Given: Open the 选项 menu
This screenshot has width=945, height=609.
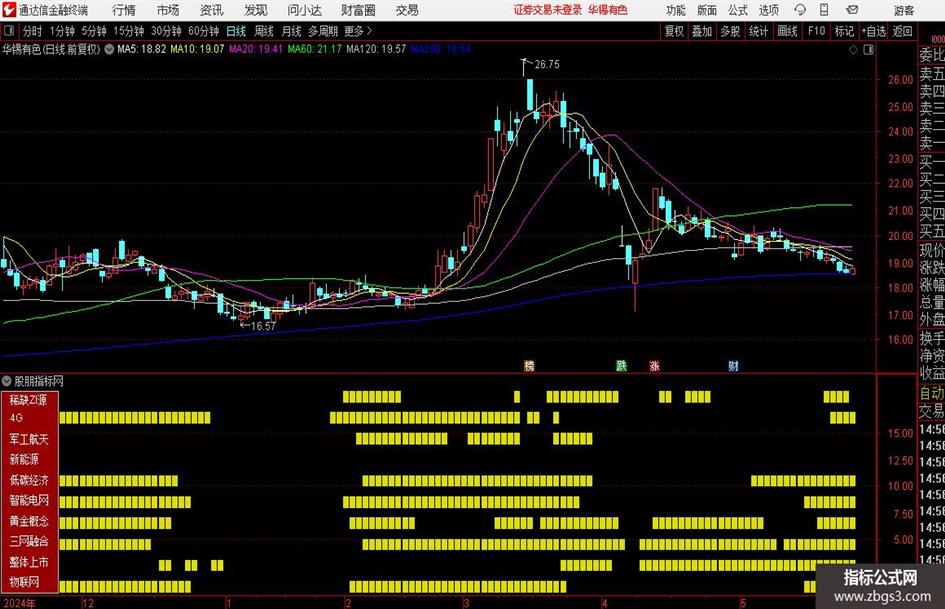Looking at the screenshot, I should tap(768, 10).
